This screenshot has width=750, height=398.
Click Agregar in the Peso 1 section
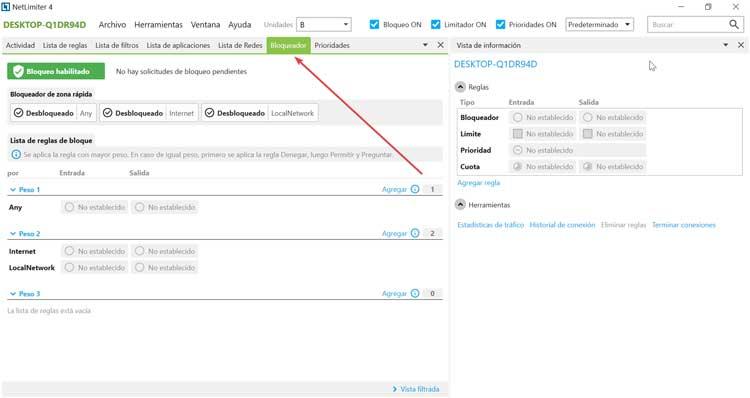click(394, 189)
